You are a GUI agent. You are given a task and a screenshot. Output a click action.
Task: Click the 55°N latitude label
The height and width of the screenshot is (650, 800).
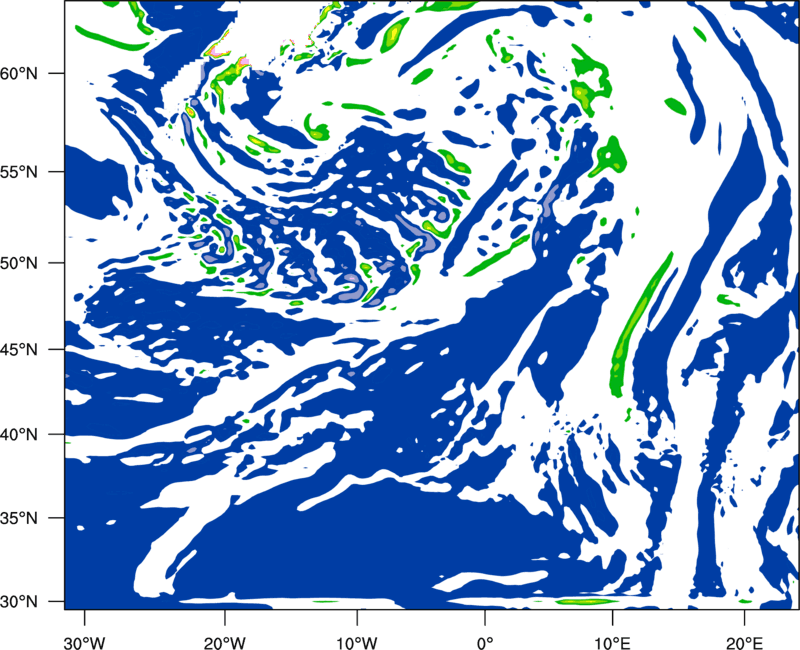click(19, 172)
